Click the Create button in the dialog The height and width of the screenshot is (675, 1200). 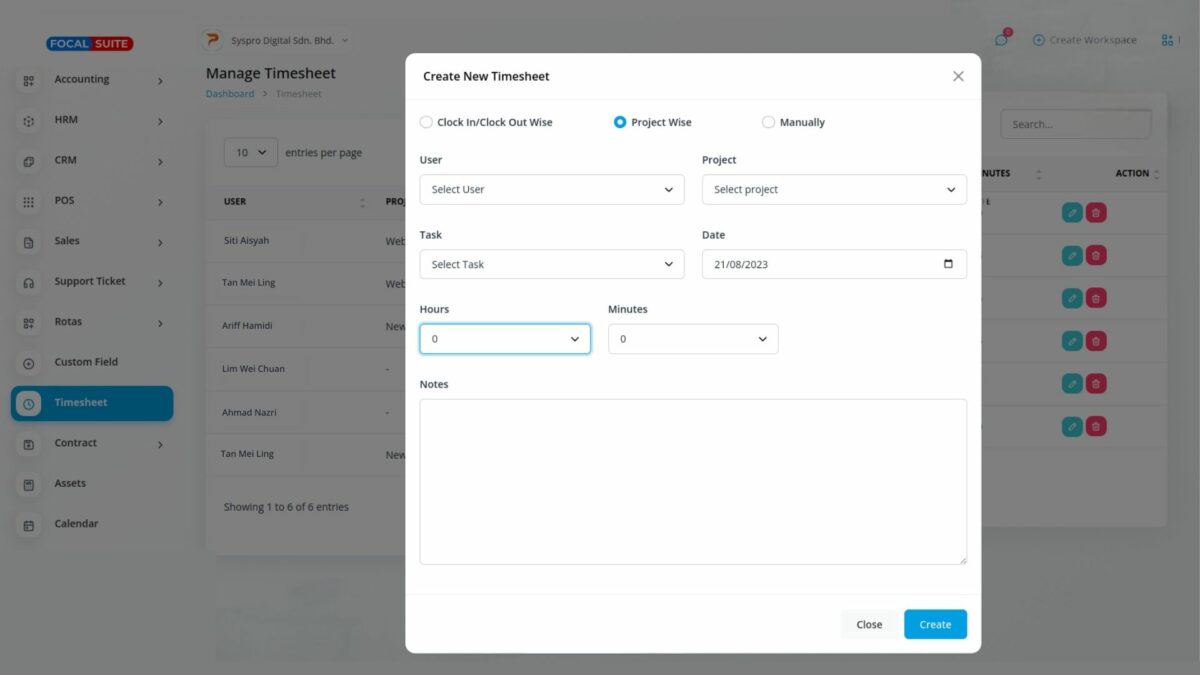point(934,623)
